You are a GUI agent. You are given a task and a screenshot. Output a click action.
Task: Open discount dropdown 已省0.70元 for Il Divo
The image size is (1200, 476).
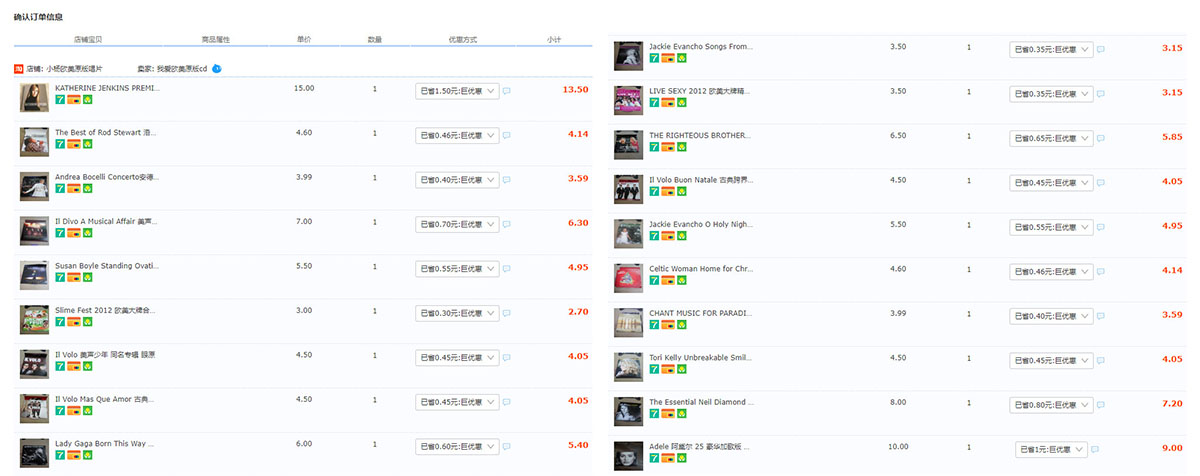tap(457, 224)
